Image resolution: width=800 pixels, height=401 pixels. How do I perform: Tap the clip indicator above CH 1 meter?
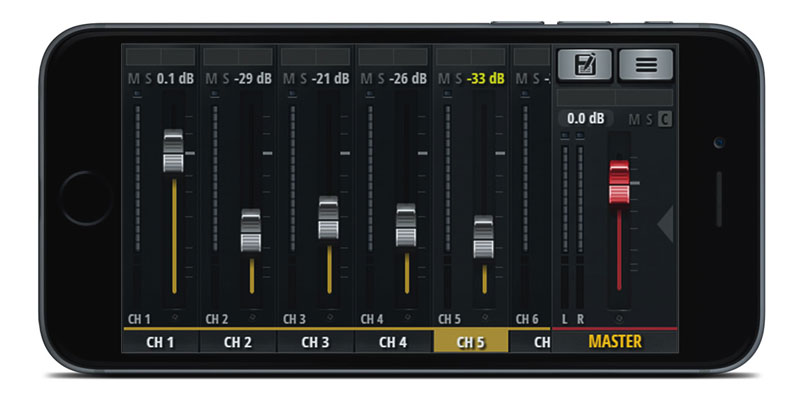(x=138, y=94)
